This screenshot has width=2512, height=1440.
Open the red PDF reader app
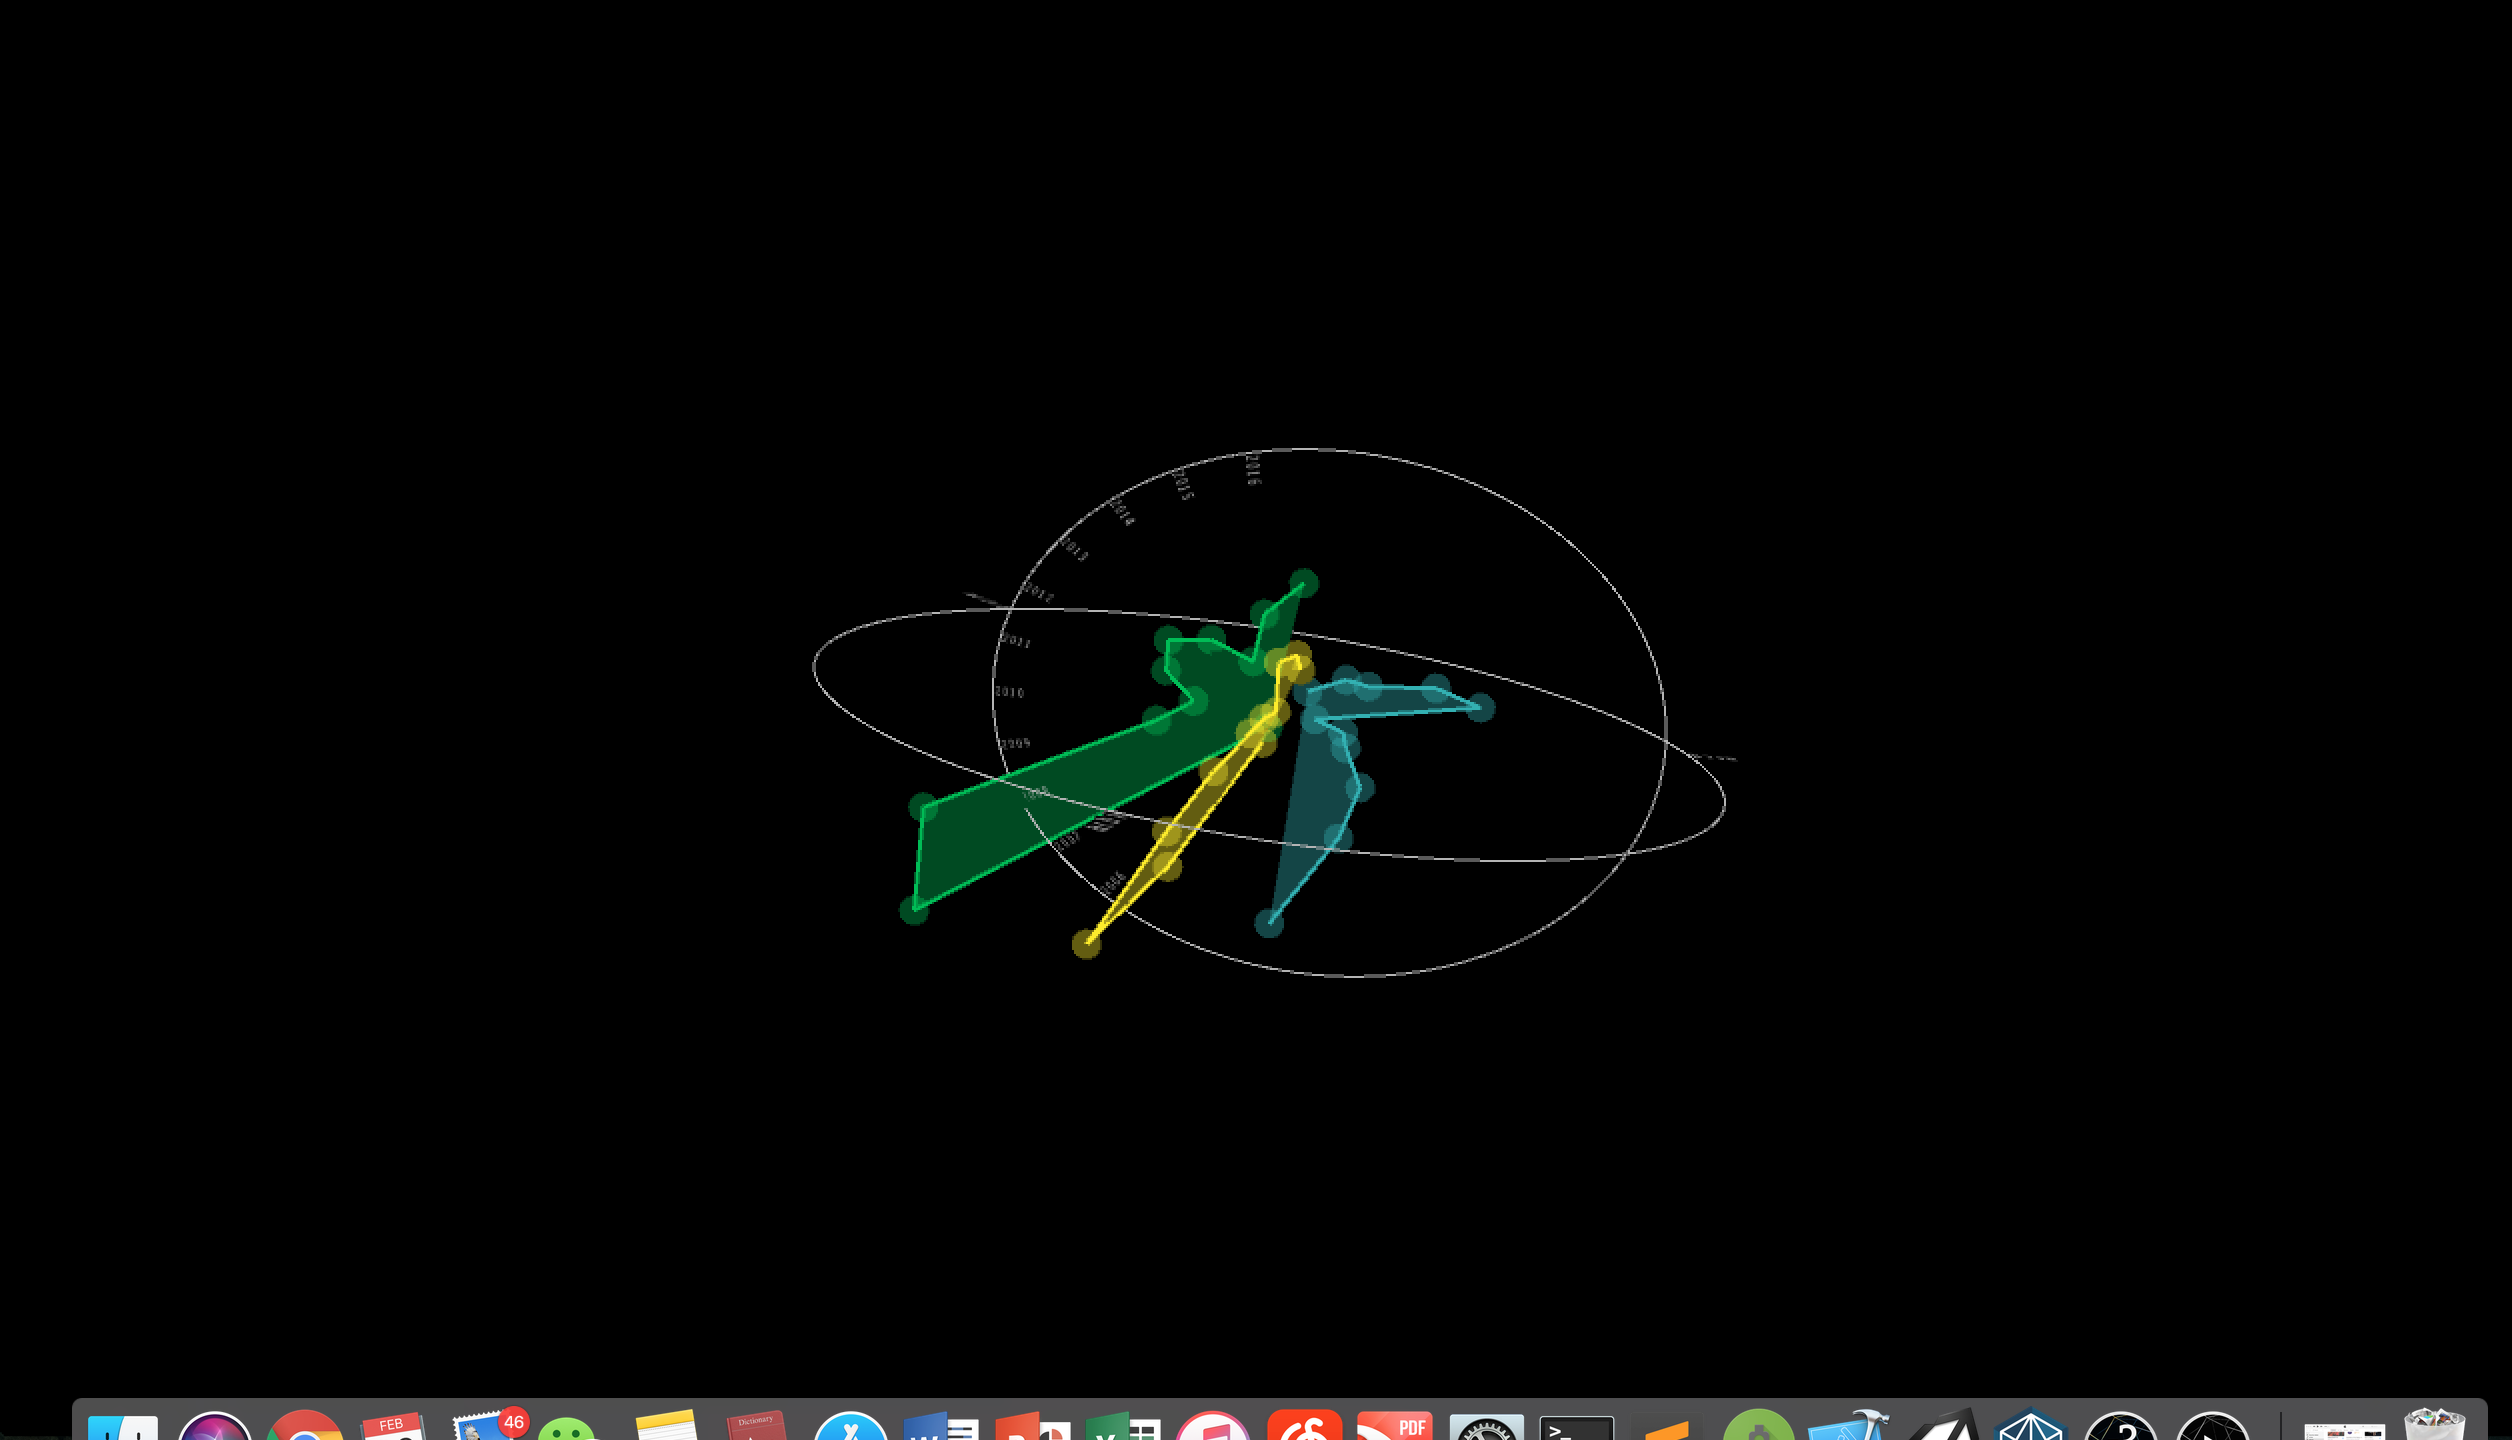(x=1394, y=1427)
